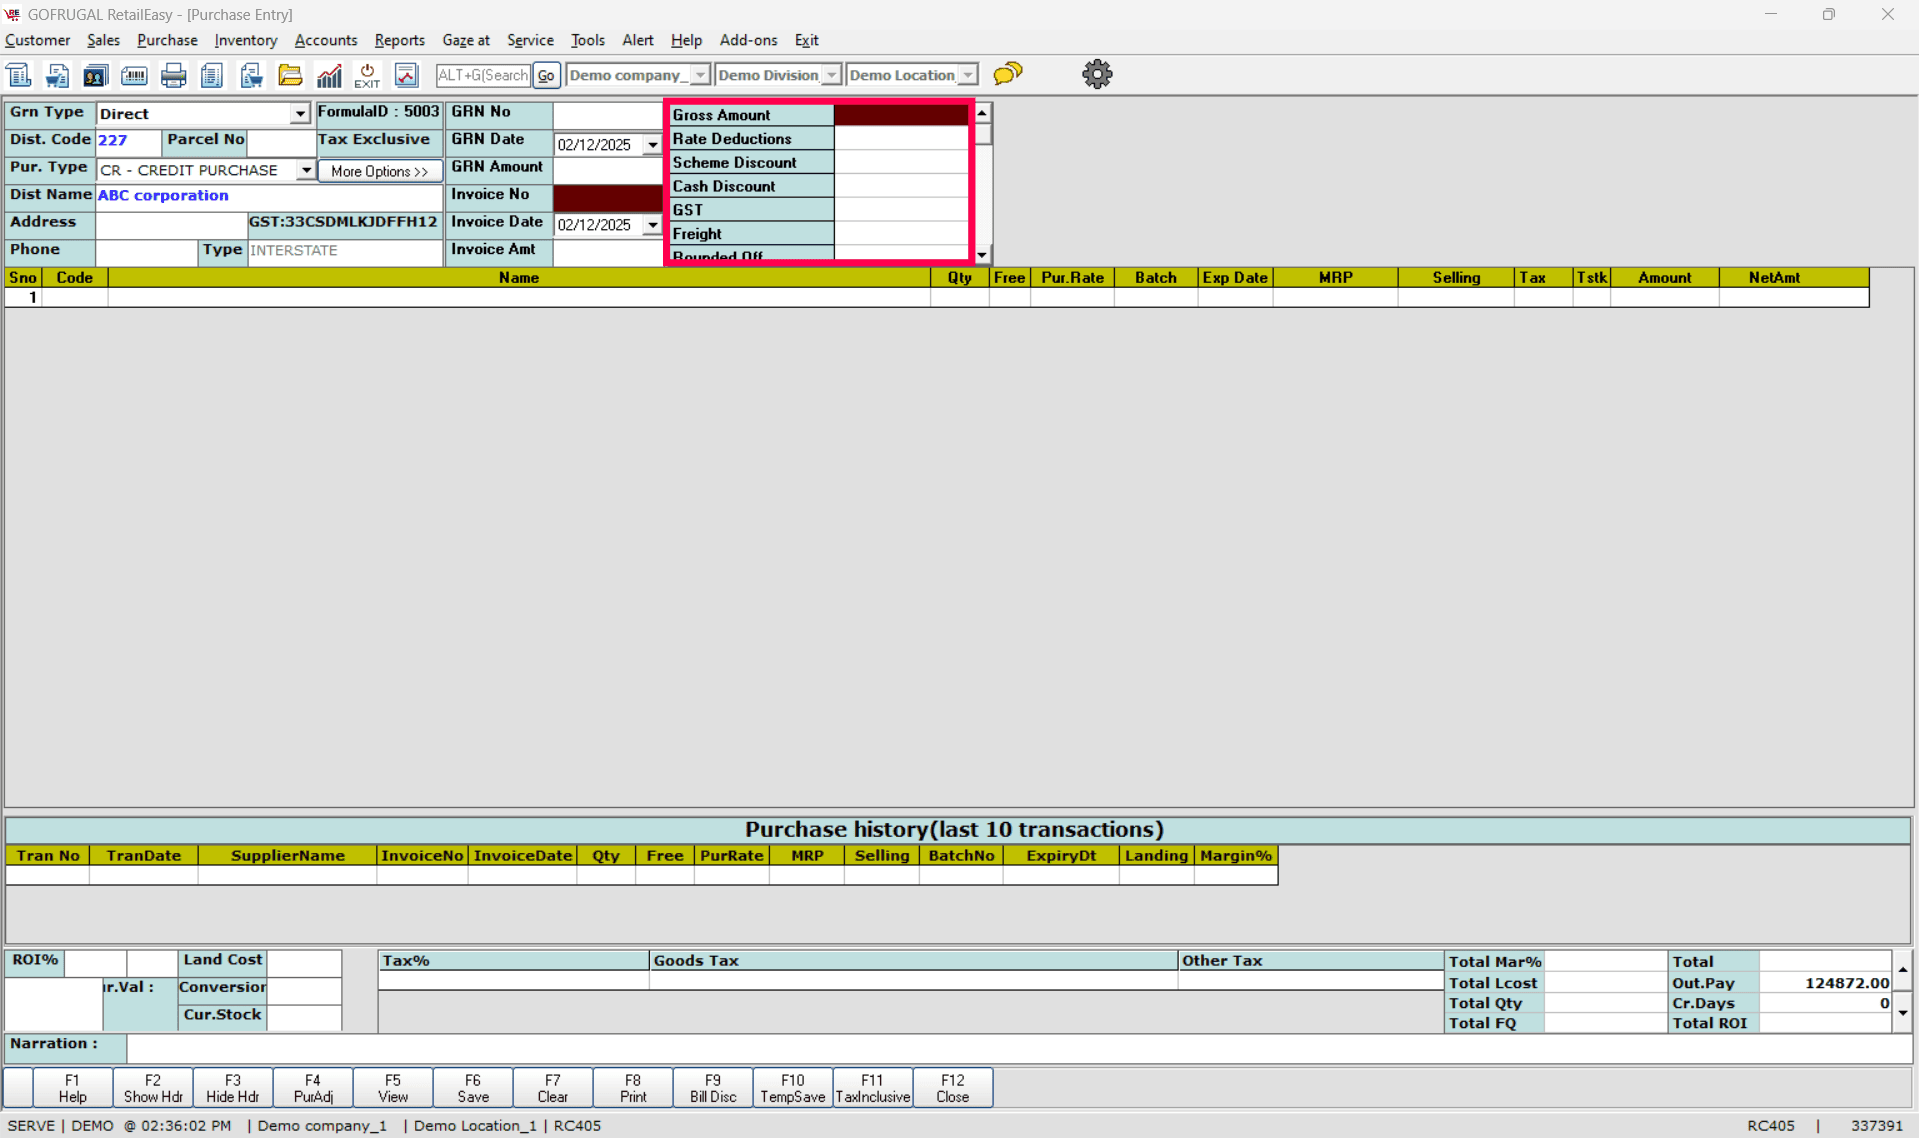Click the Name cell in row 1
The width and height of the screenshot is (1919, 1138).
pyautogui.click(x=519, y=298)
